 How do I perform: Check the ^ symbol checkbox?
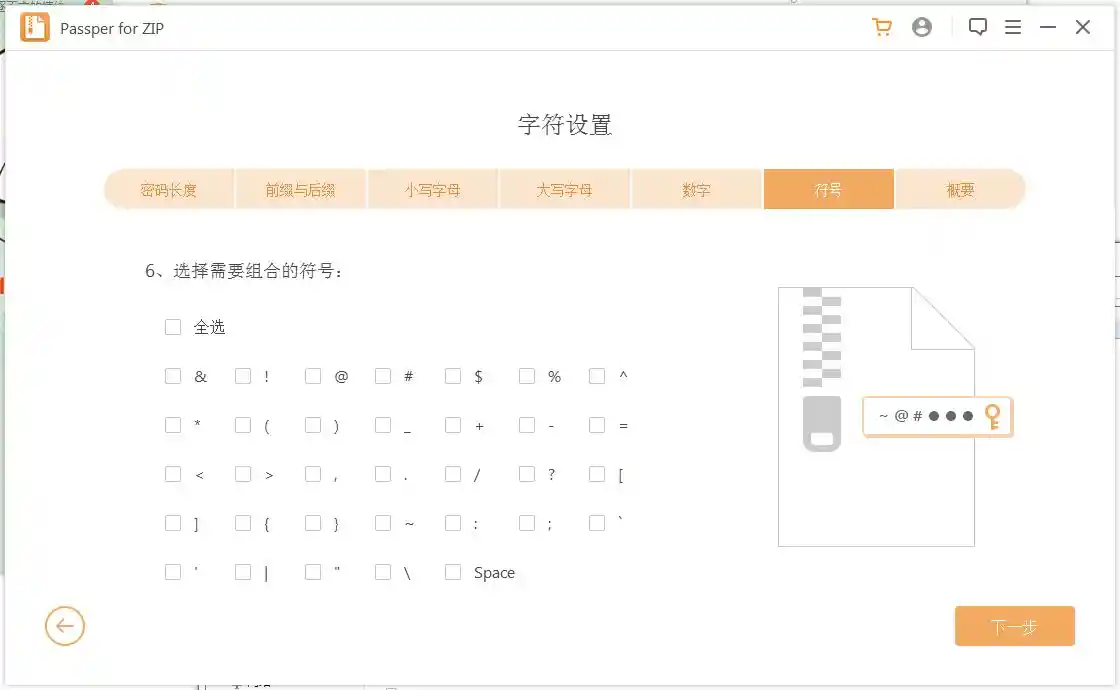[597, 376]
